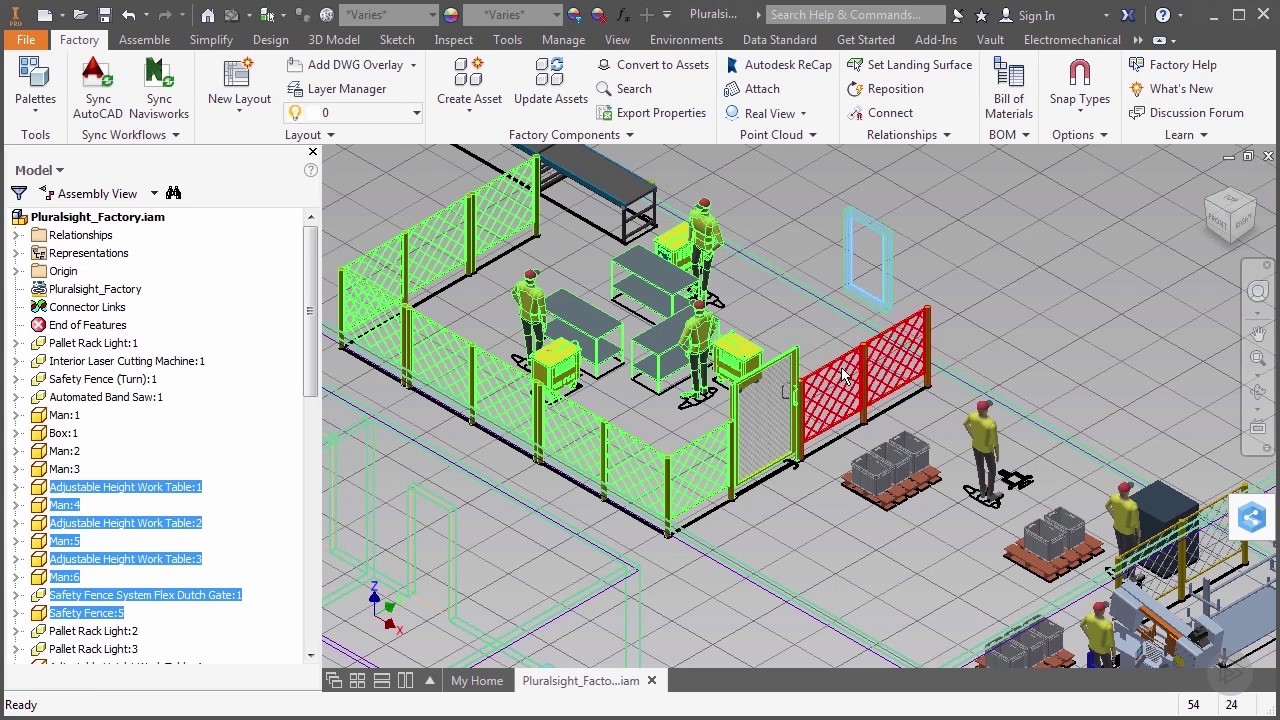Switch to the Environments tab
Screen dimensions: 1280x720
pos(686,39)
